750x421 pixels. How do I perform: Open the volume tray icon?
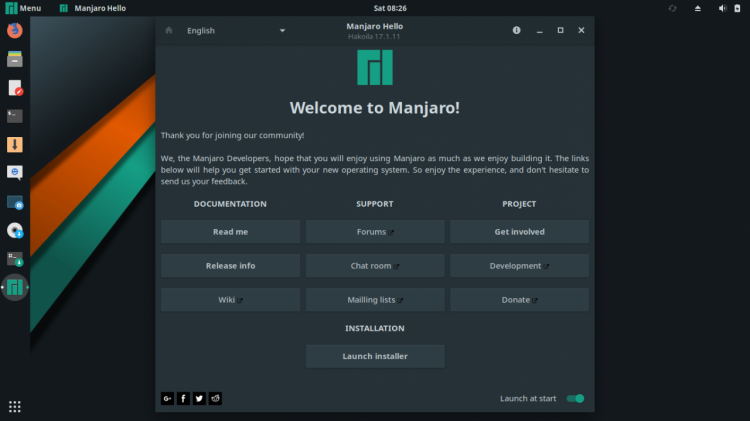point(722,8)
